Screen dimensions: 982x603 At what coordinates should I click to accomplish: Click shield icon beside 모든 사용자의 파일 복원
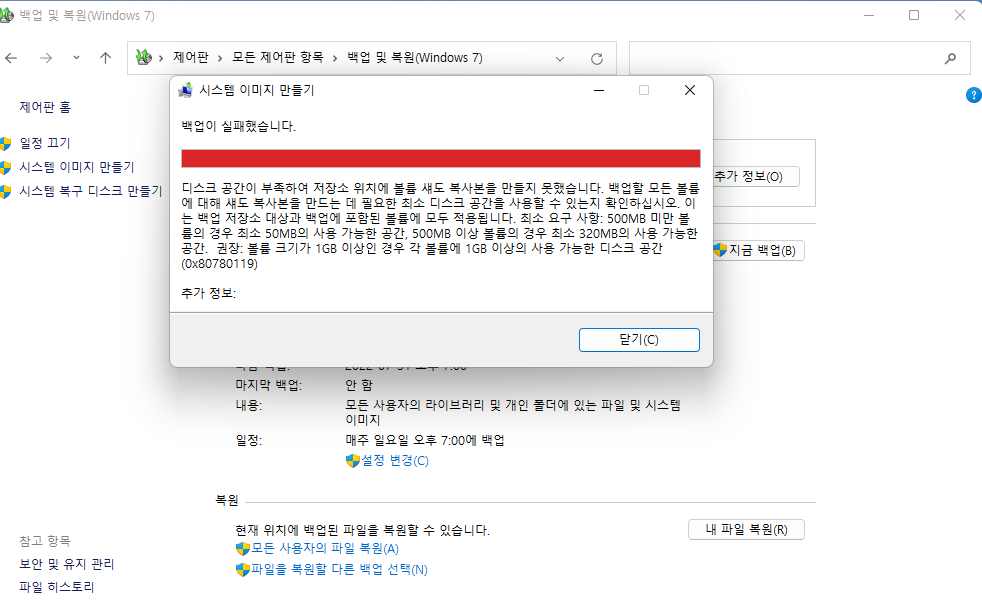(x=242, y=549)
